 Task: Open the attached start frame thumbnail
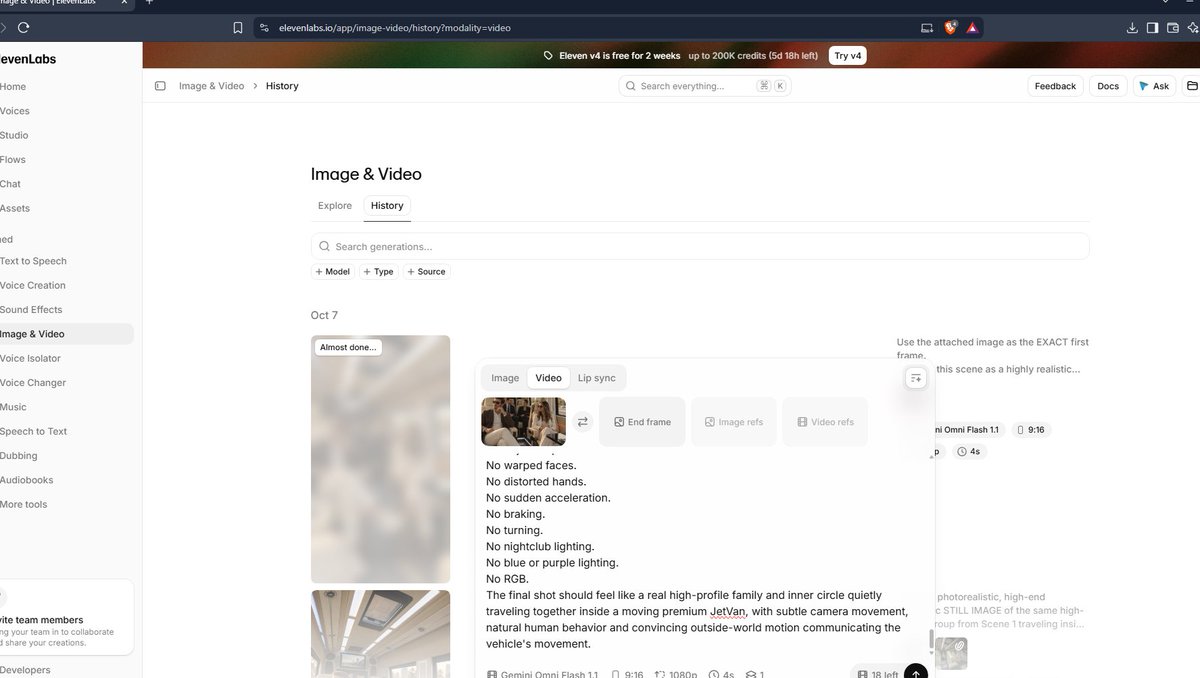click(524, 422)
